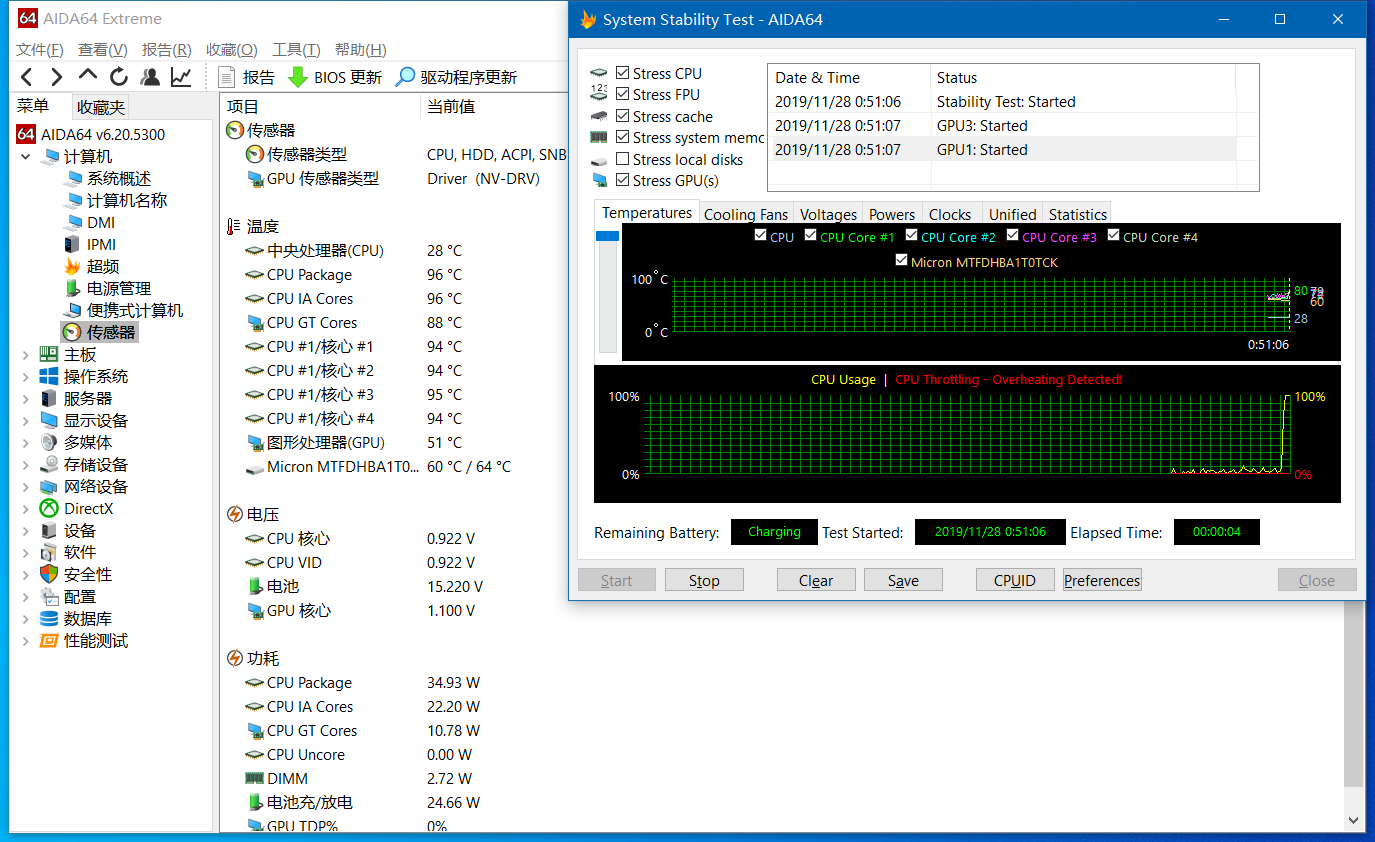Screen dimensions: 1375x842
Task: Uncheck CPU Core #1 graph checkbox
Action: pyautogui.click(x=811, y=236)
